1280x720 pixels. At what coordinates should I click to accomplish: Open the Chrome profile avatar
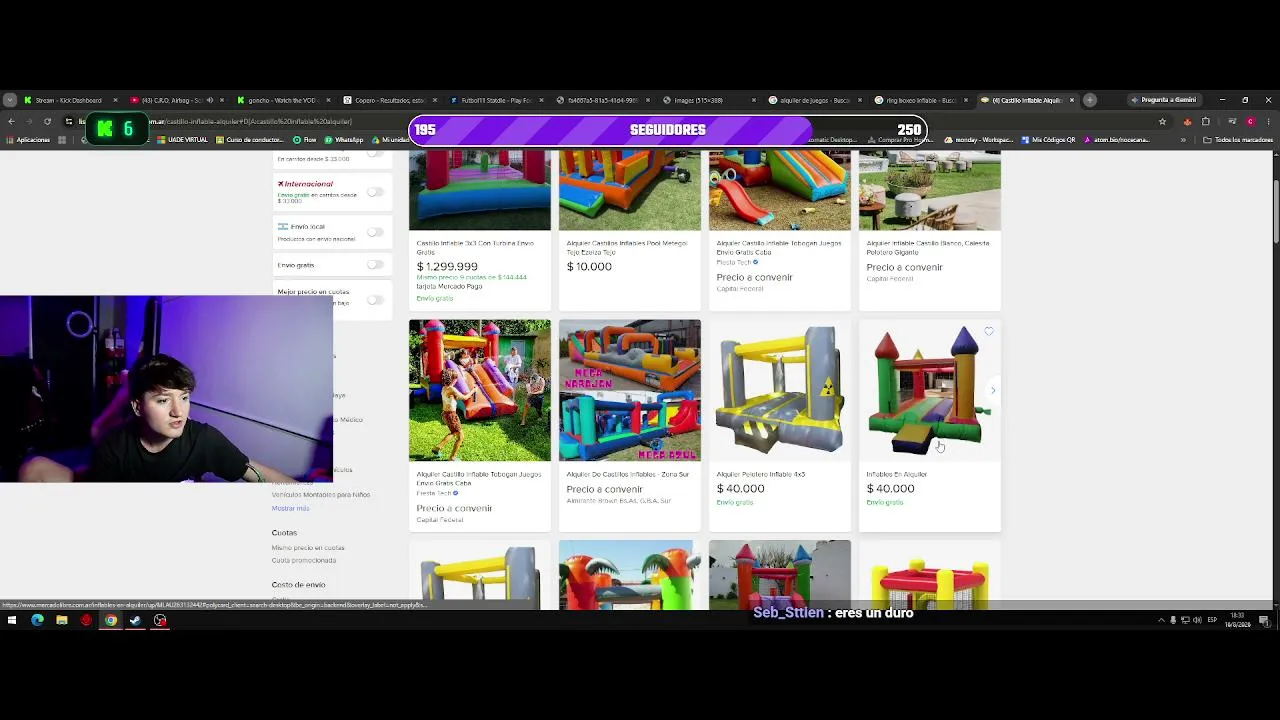(1250, 121)
